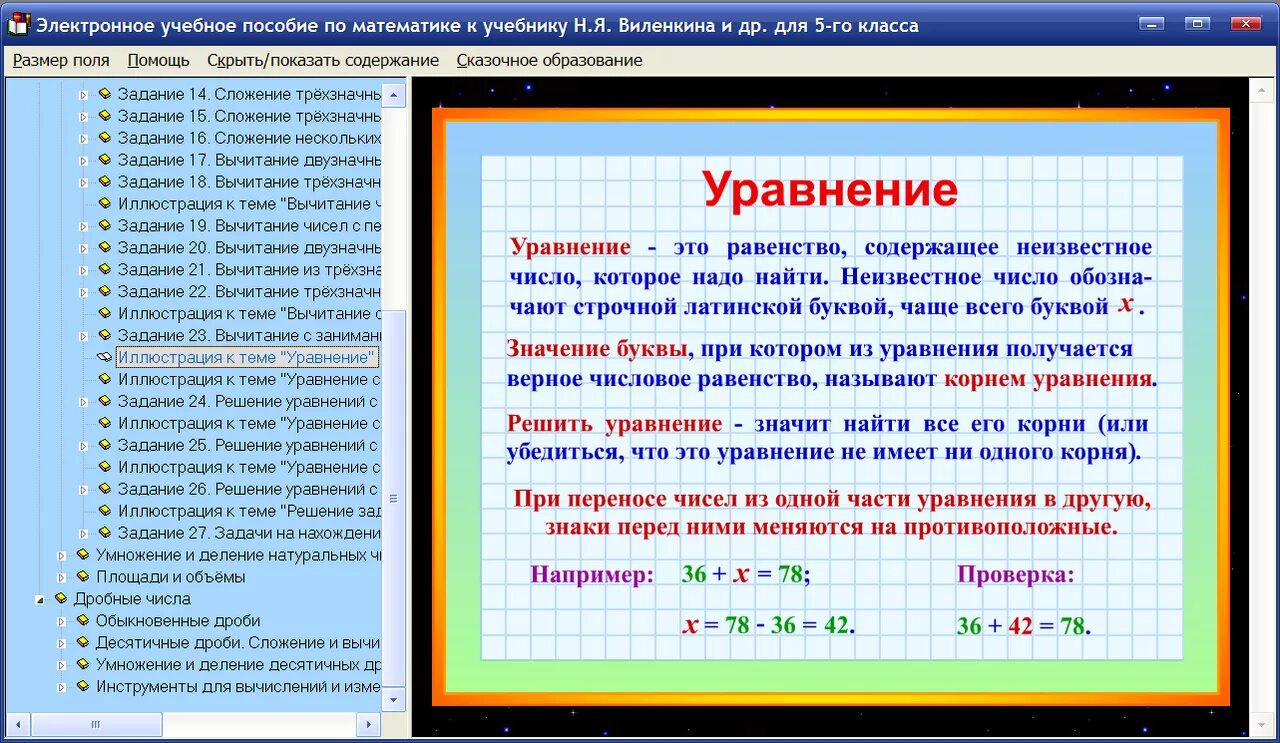
Task: Select Задание 26. Решение уравнений row
Action: [x=250, y=490]
